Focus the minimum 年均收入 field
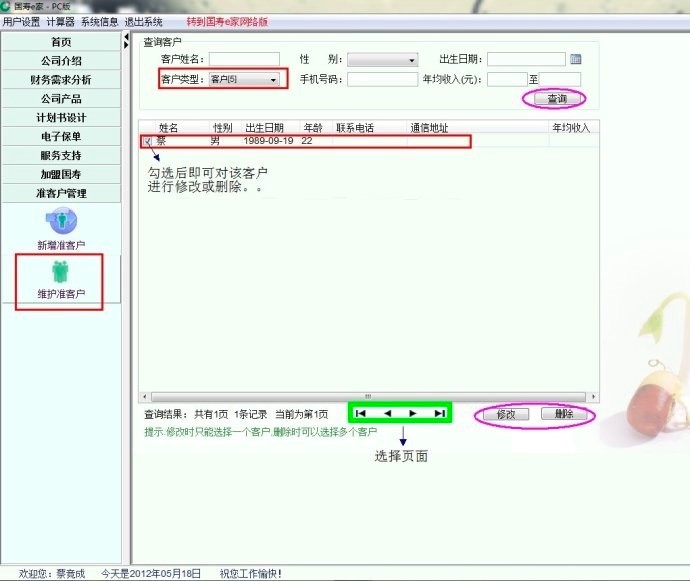 coord(507,79)
